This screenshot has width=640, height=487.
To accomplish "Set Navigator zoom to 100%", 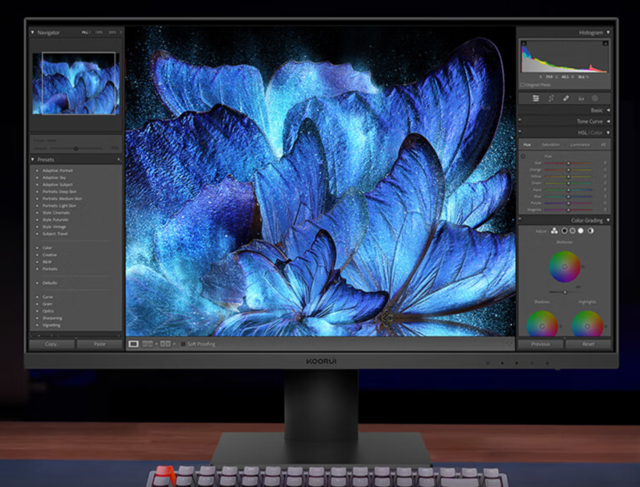I will [x=99, y=32].
